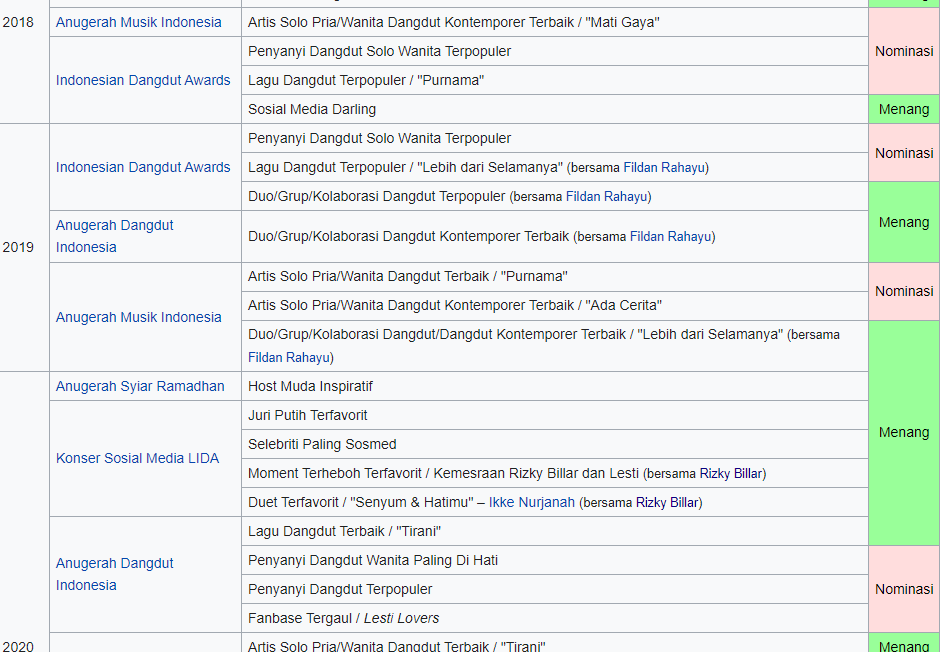942x652 pixels.
Task: Open Fildan Rahayu link on wrapped second line
Action: coord(288,358)
